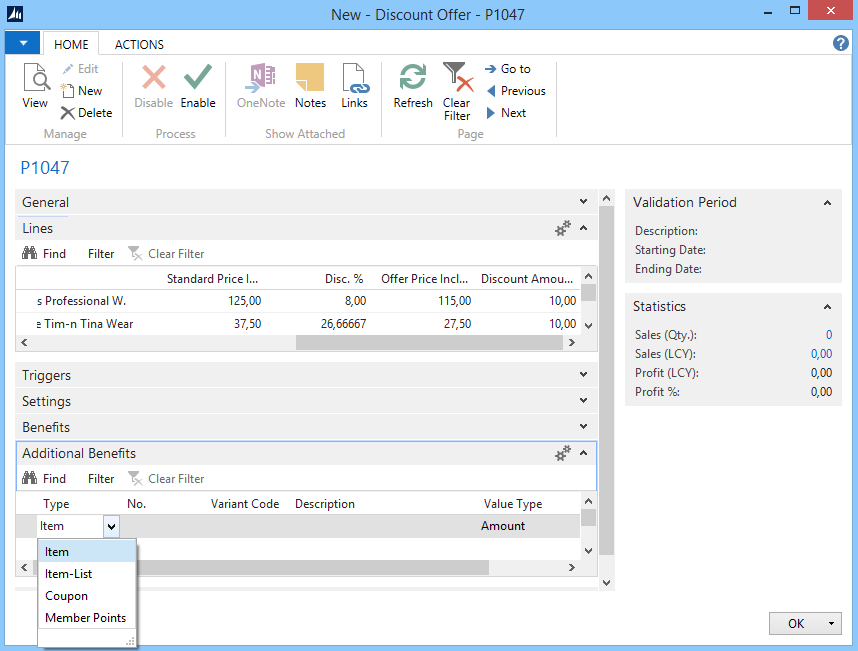Choose Coupon from the Type dropdown list
The width and height of the screenshot is (858, 651).
(x=66, y=596)
